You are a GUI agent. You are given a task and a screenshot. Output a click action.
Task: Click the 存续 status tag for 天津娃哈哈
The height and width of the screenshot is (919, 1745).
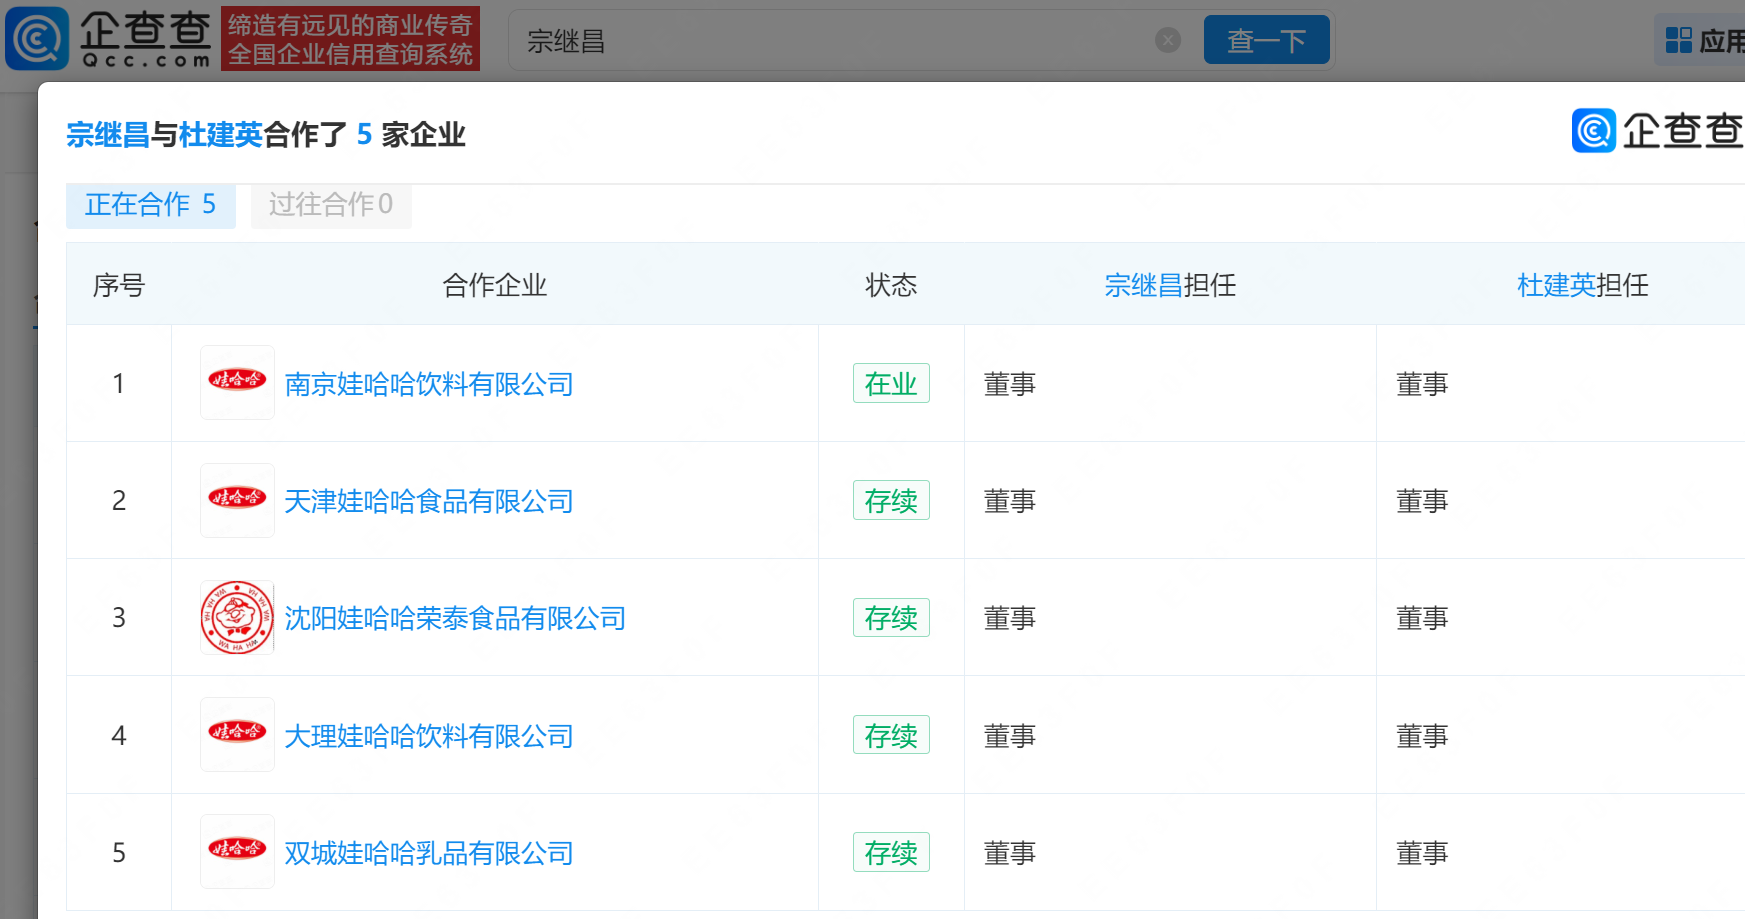point(891,500)
